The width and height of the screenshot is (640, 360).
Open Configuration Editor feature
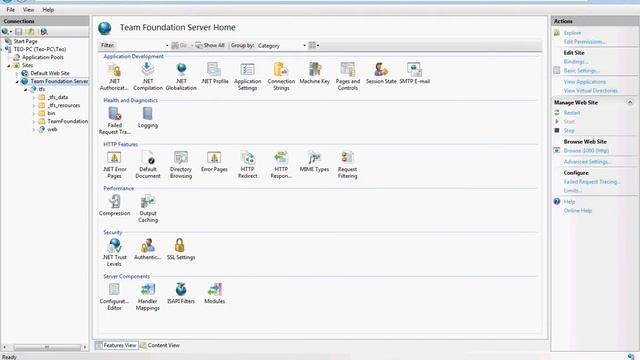(x=114, y=297)
